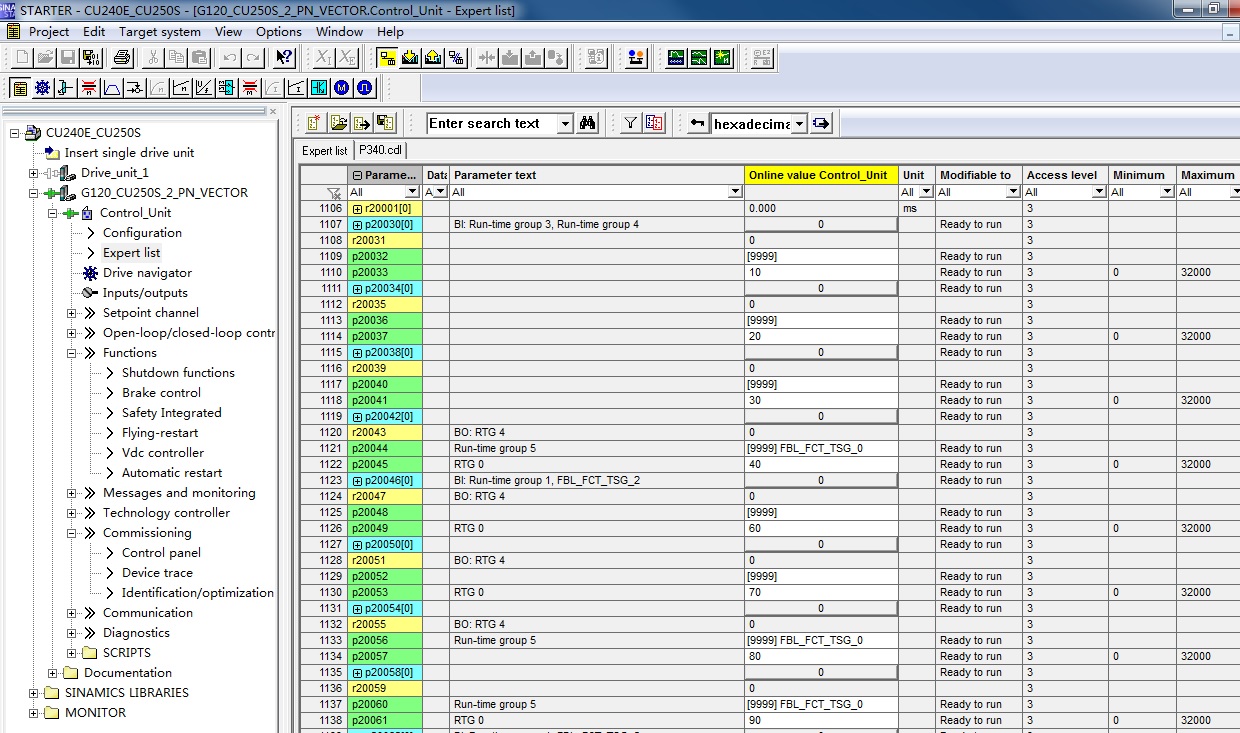Click online value 40 of p20045

coord(820,464)
